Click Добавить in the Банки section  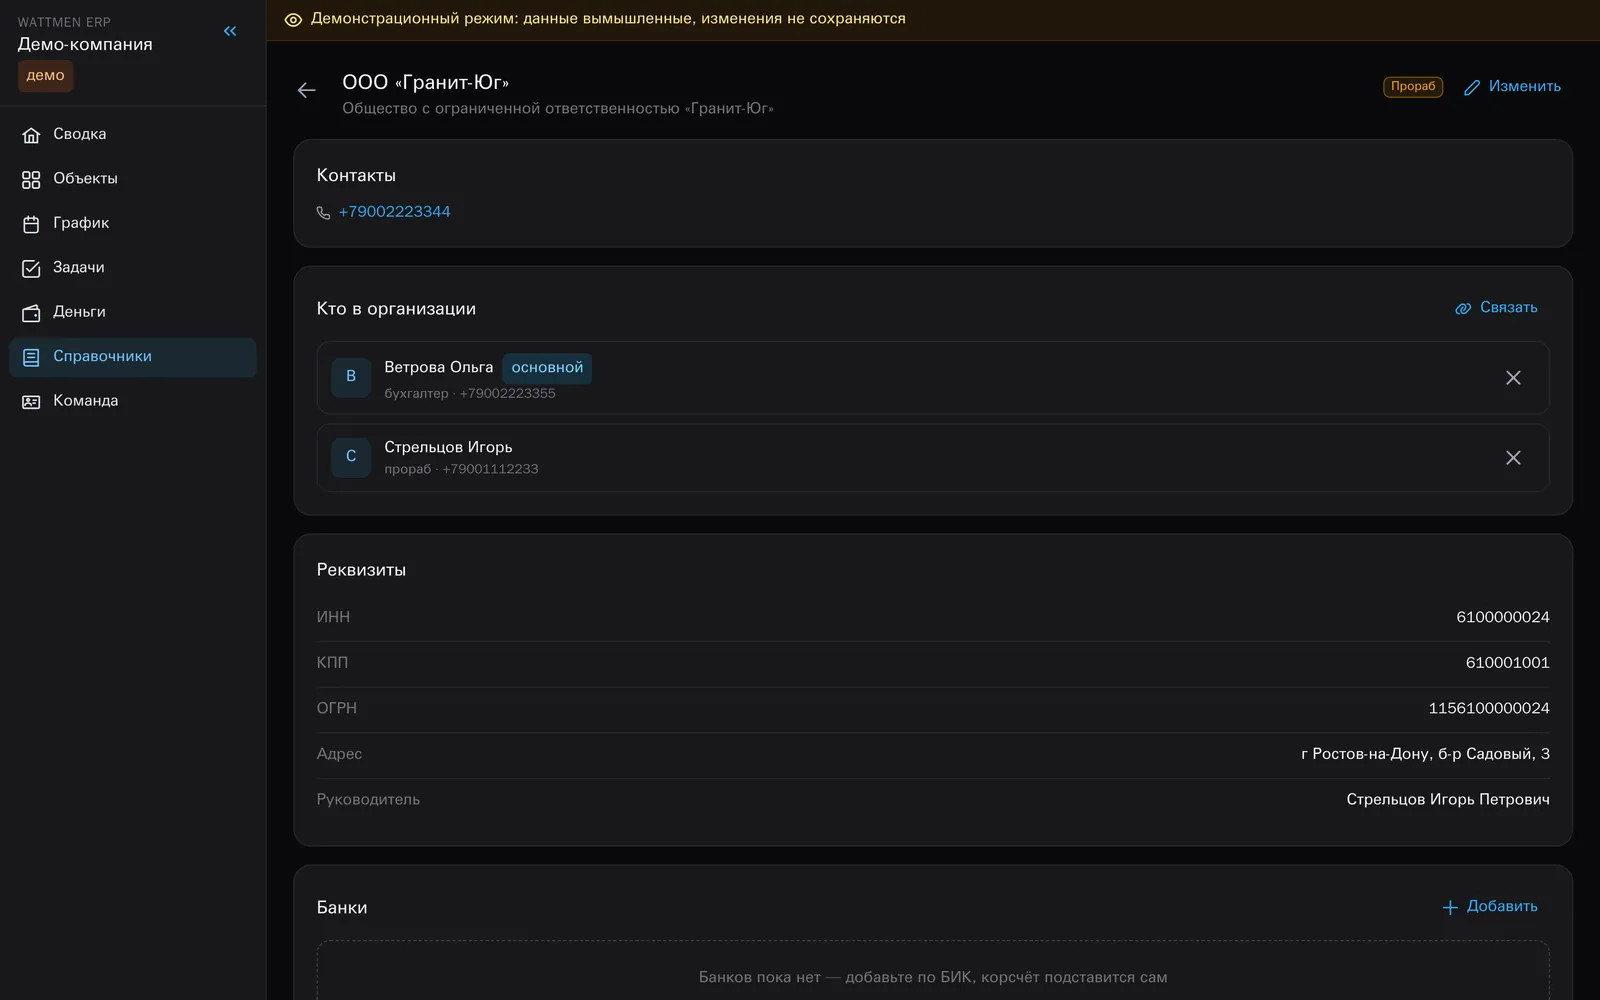(x=1490, y=907)
